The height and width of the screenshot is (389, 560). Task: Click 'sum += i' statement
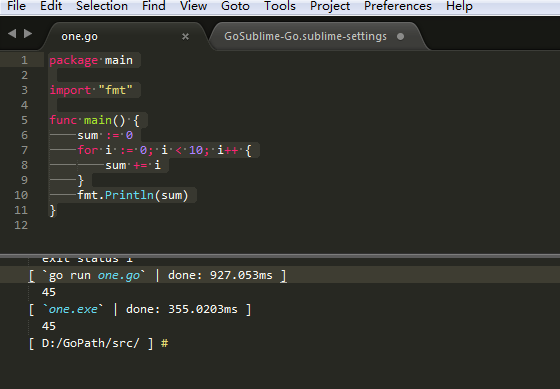click(132, 165)
